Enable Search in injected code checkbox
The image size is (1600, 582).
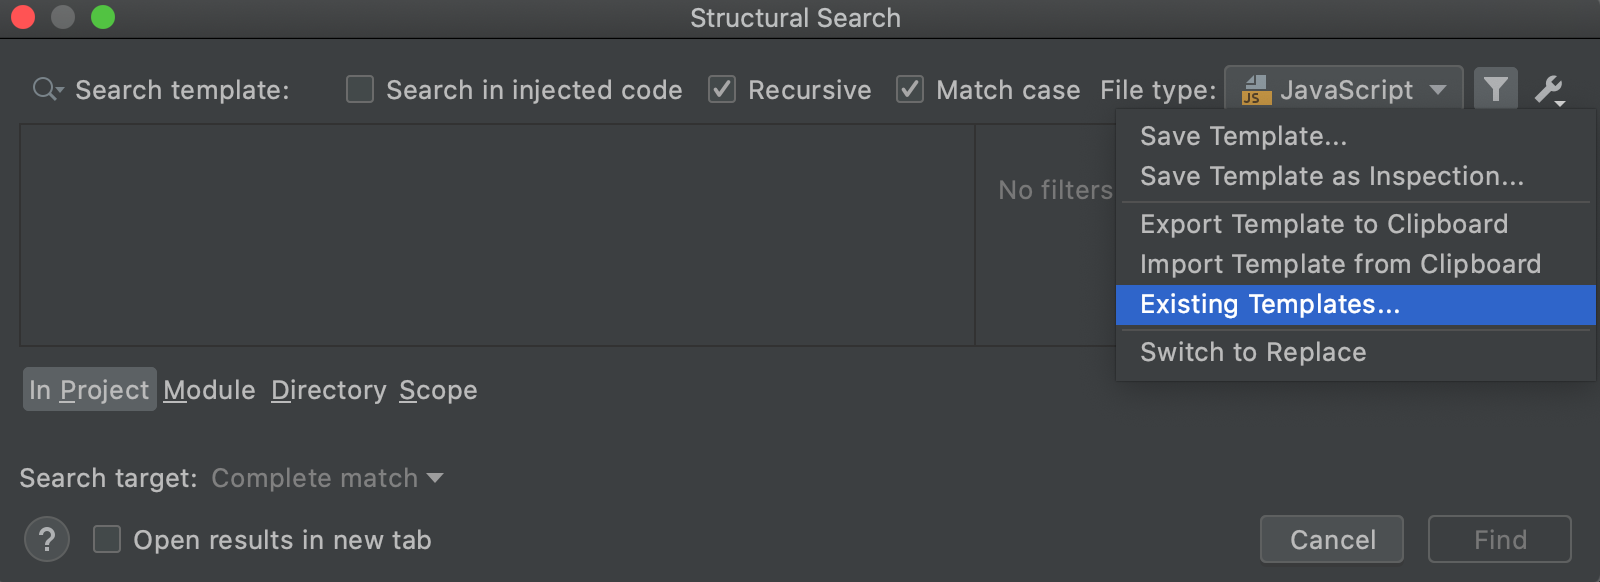360,90
